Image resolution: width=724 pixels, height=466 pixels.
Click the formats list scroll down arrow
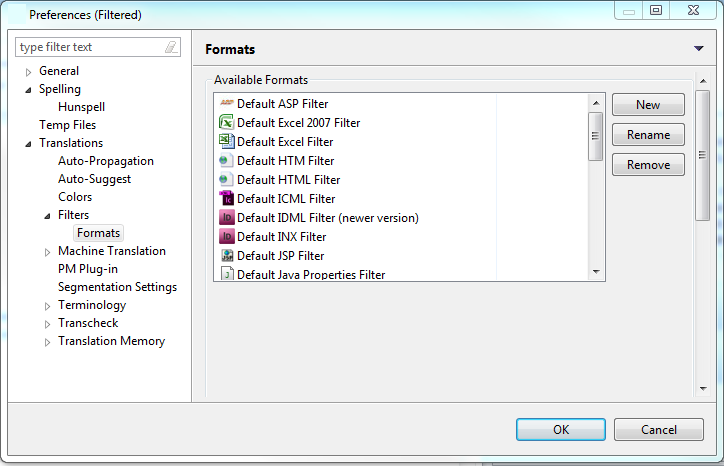[x=596, y=272]
